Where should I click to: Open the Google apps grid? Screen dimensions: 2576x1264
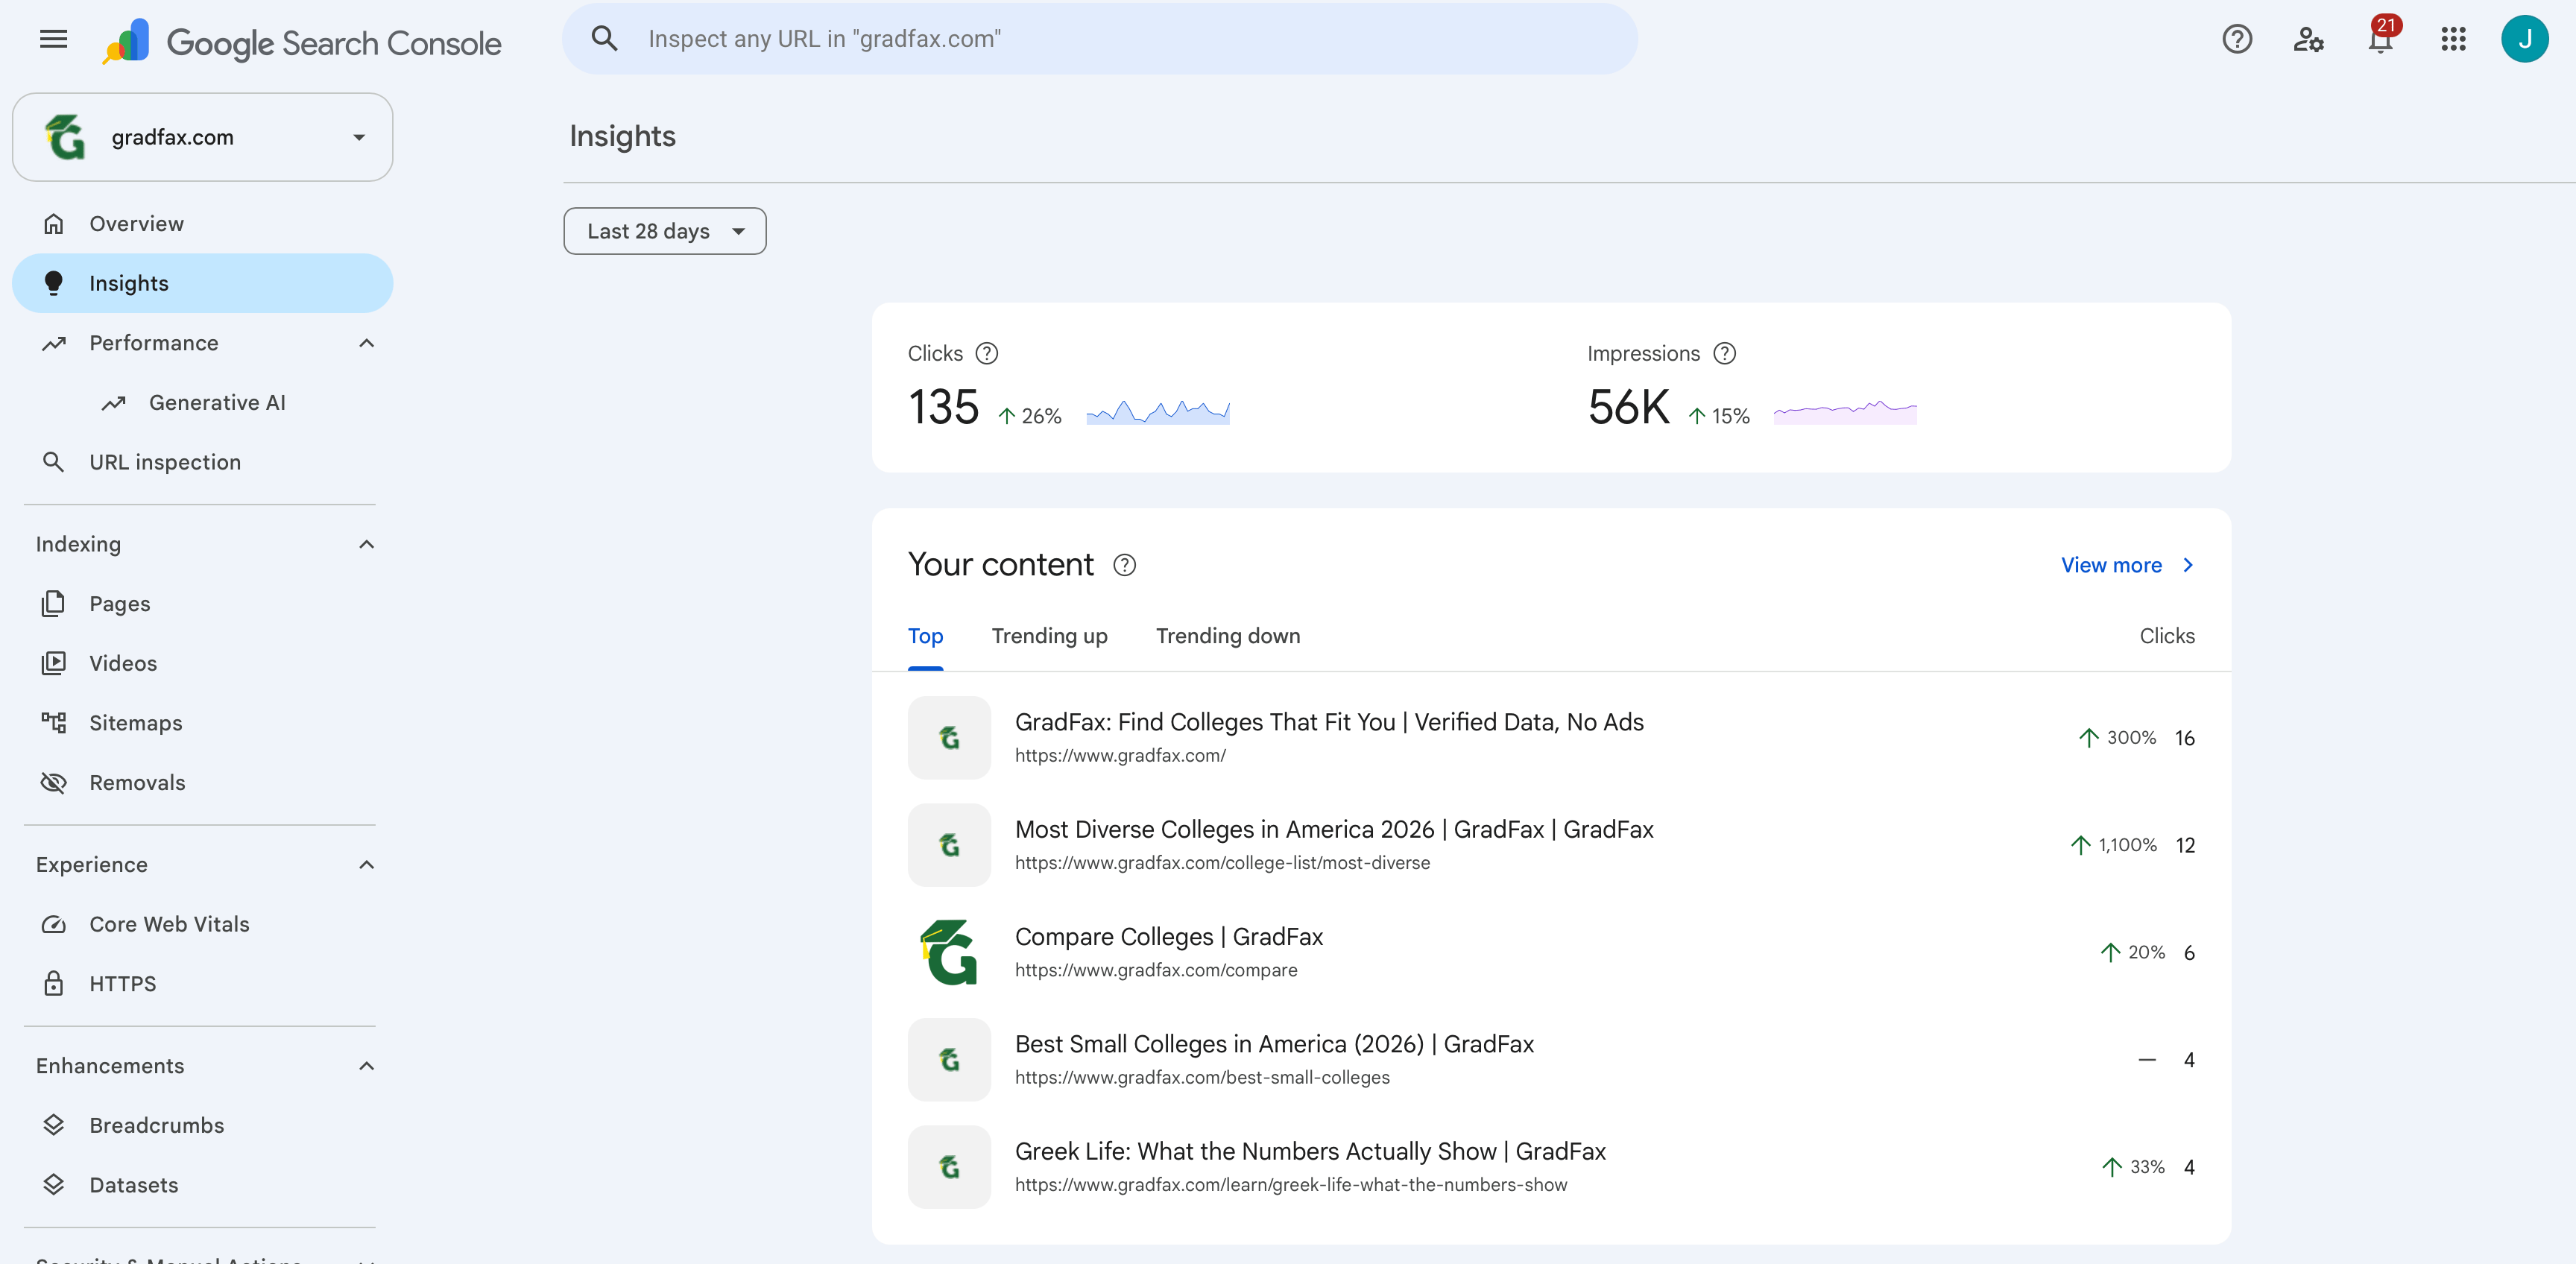(2453, 39)
